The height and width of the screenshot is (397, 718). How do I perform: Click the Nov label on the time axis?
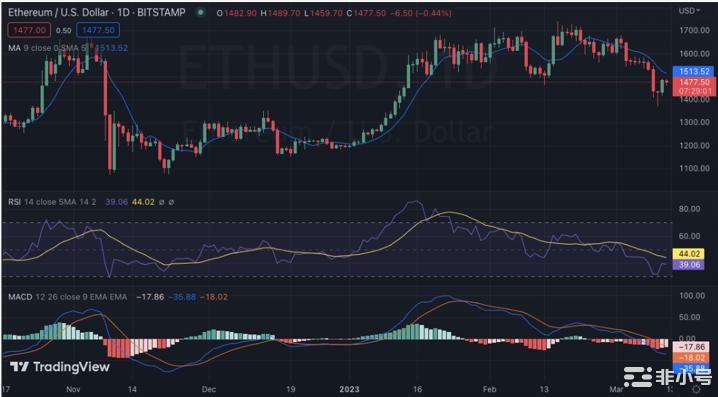pos(73,390)
